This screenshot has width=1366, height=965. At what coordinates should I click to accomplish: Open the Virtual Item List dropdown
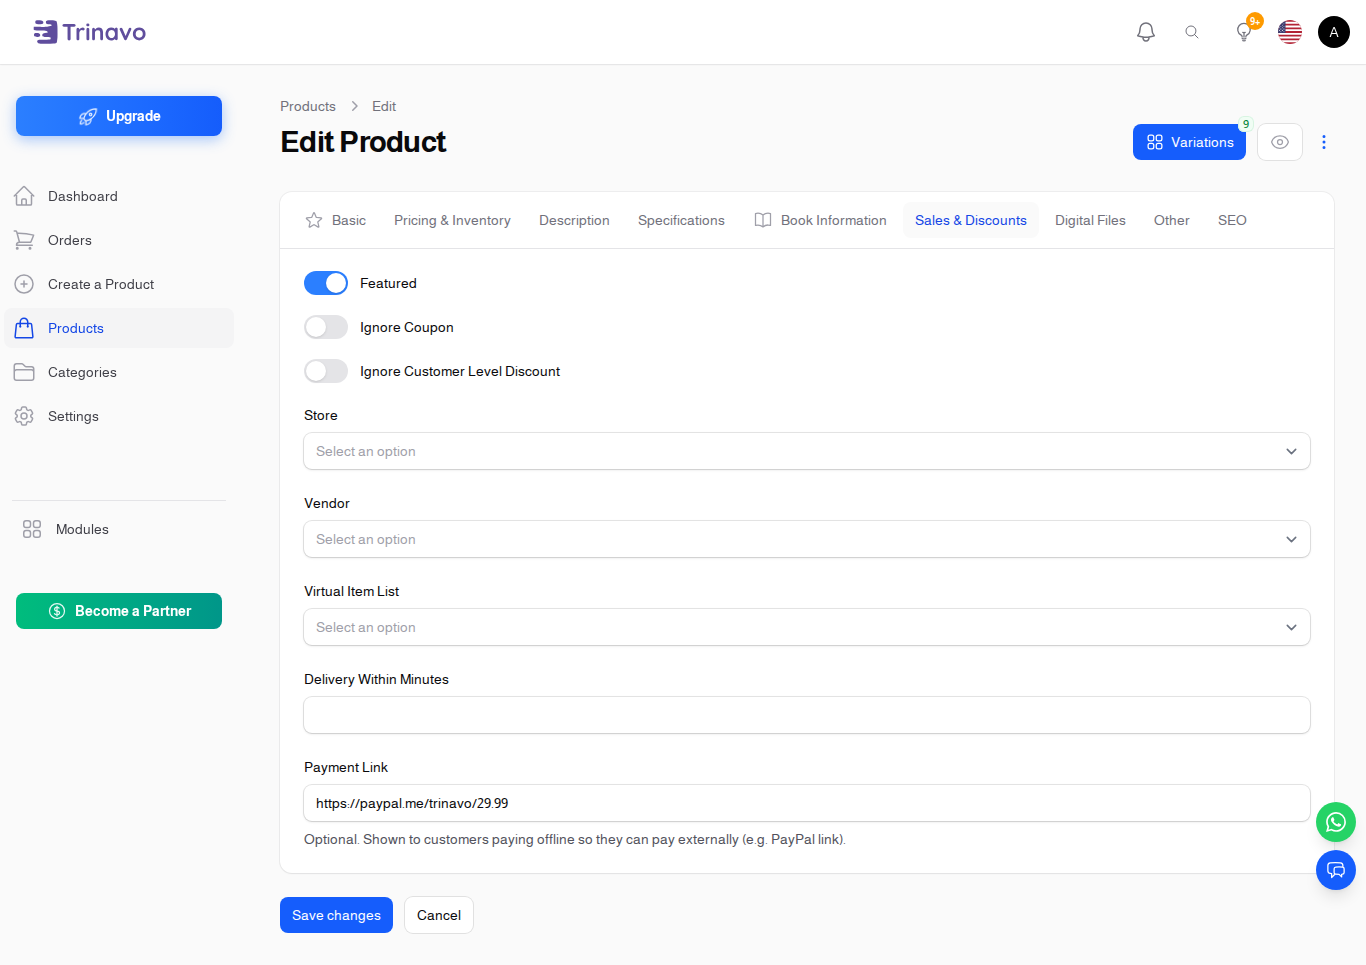point(807,627)
